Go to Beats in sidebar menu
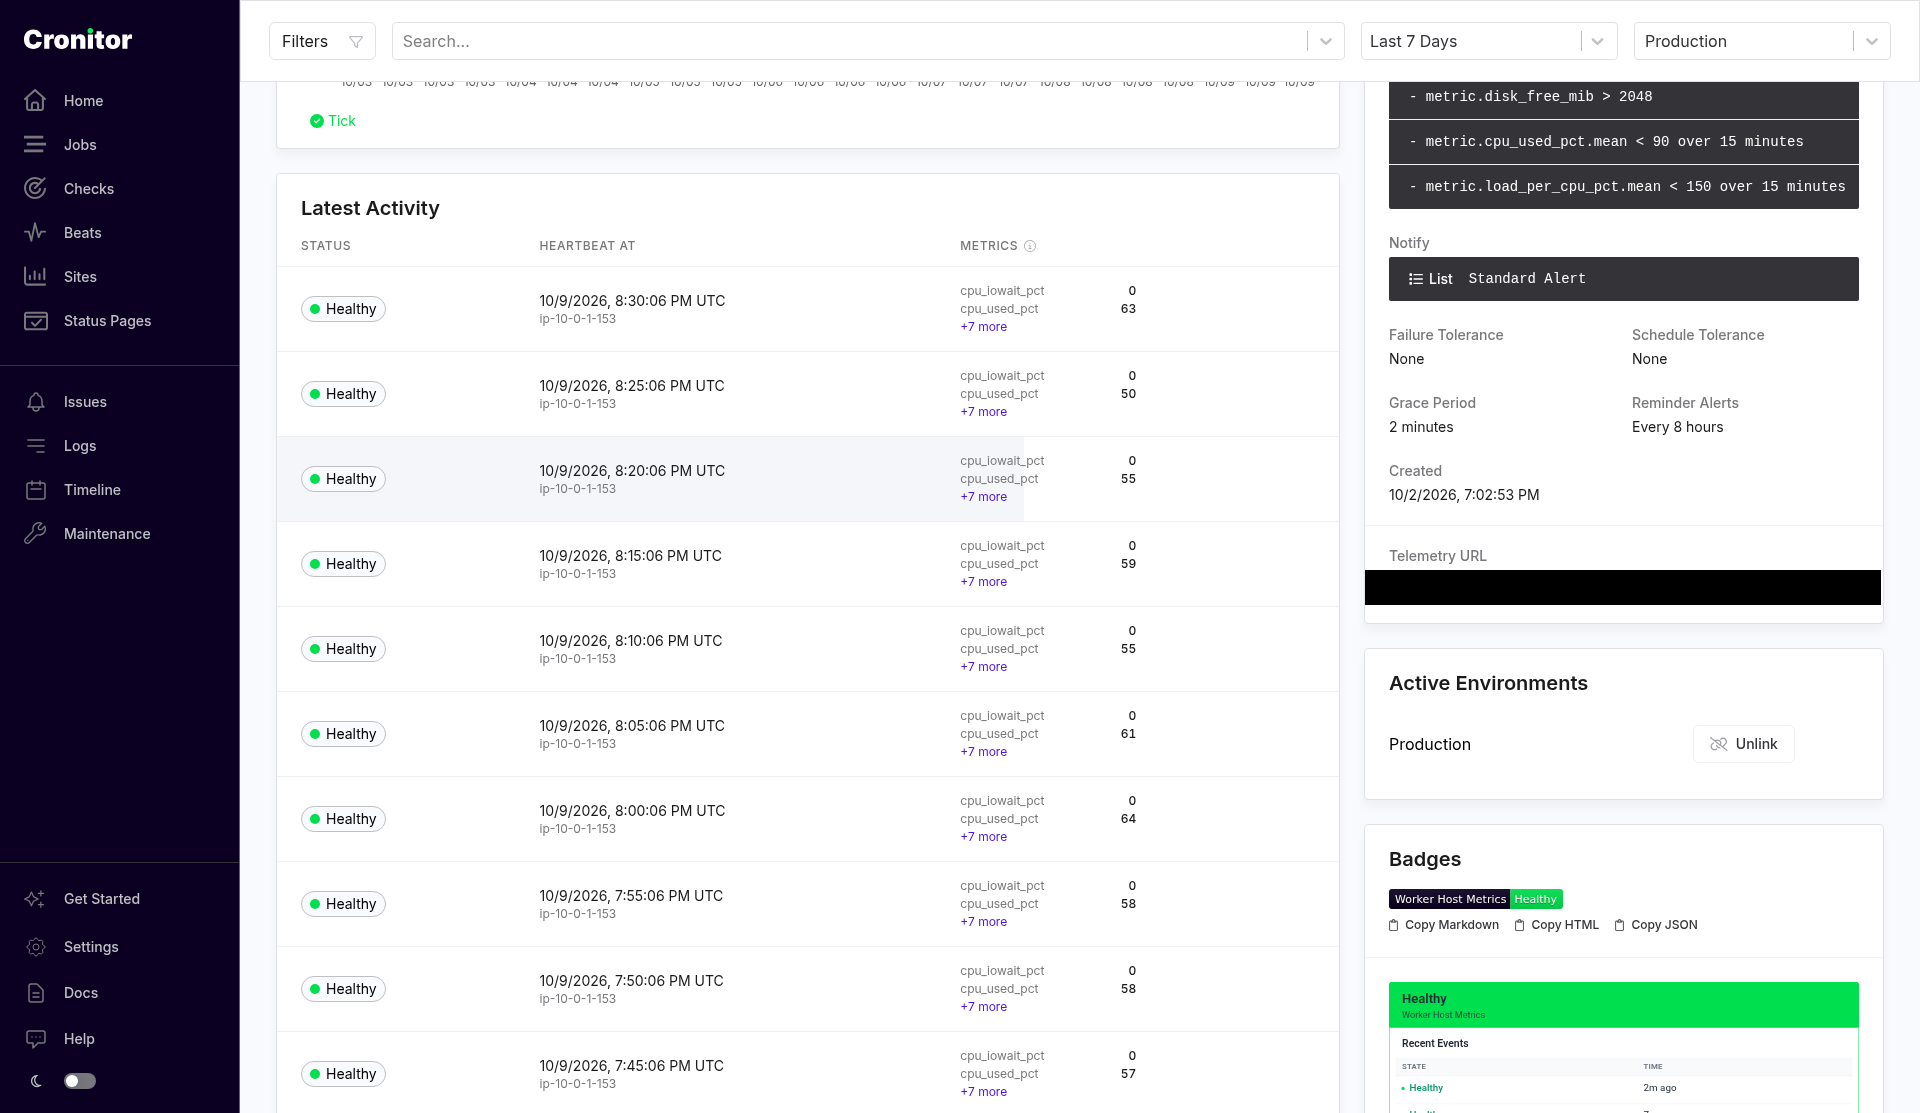Image resolution: width=1920 pixels, height=1113 pixels. pyautogui.click(x=83, y=233)
